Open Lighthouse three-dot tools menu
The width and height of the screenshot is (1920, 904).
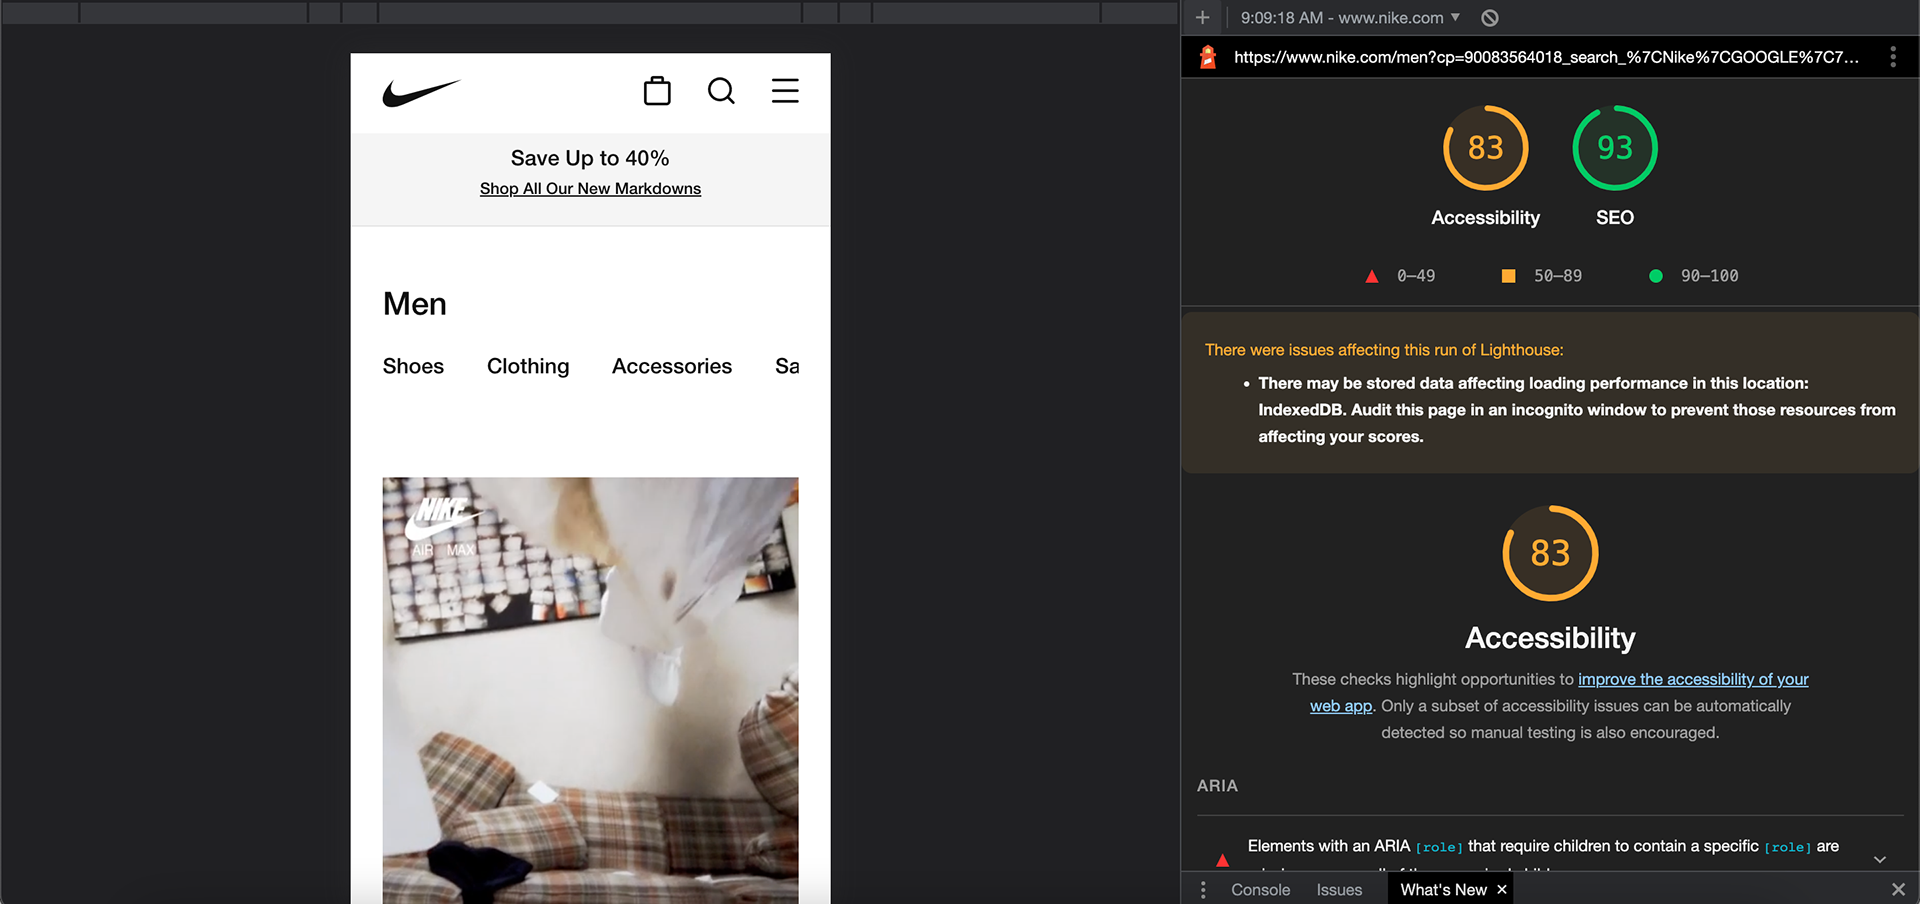click(1893, 57)
